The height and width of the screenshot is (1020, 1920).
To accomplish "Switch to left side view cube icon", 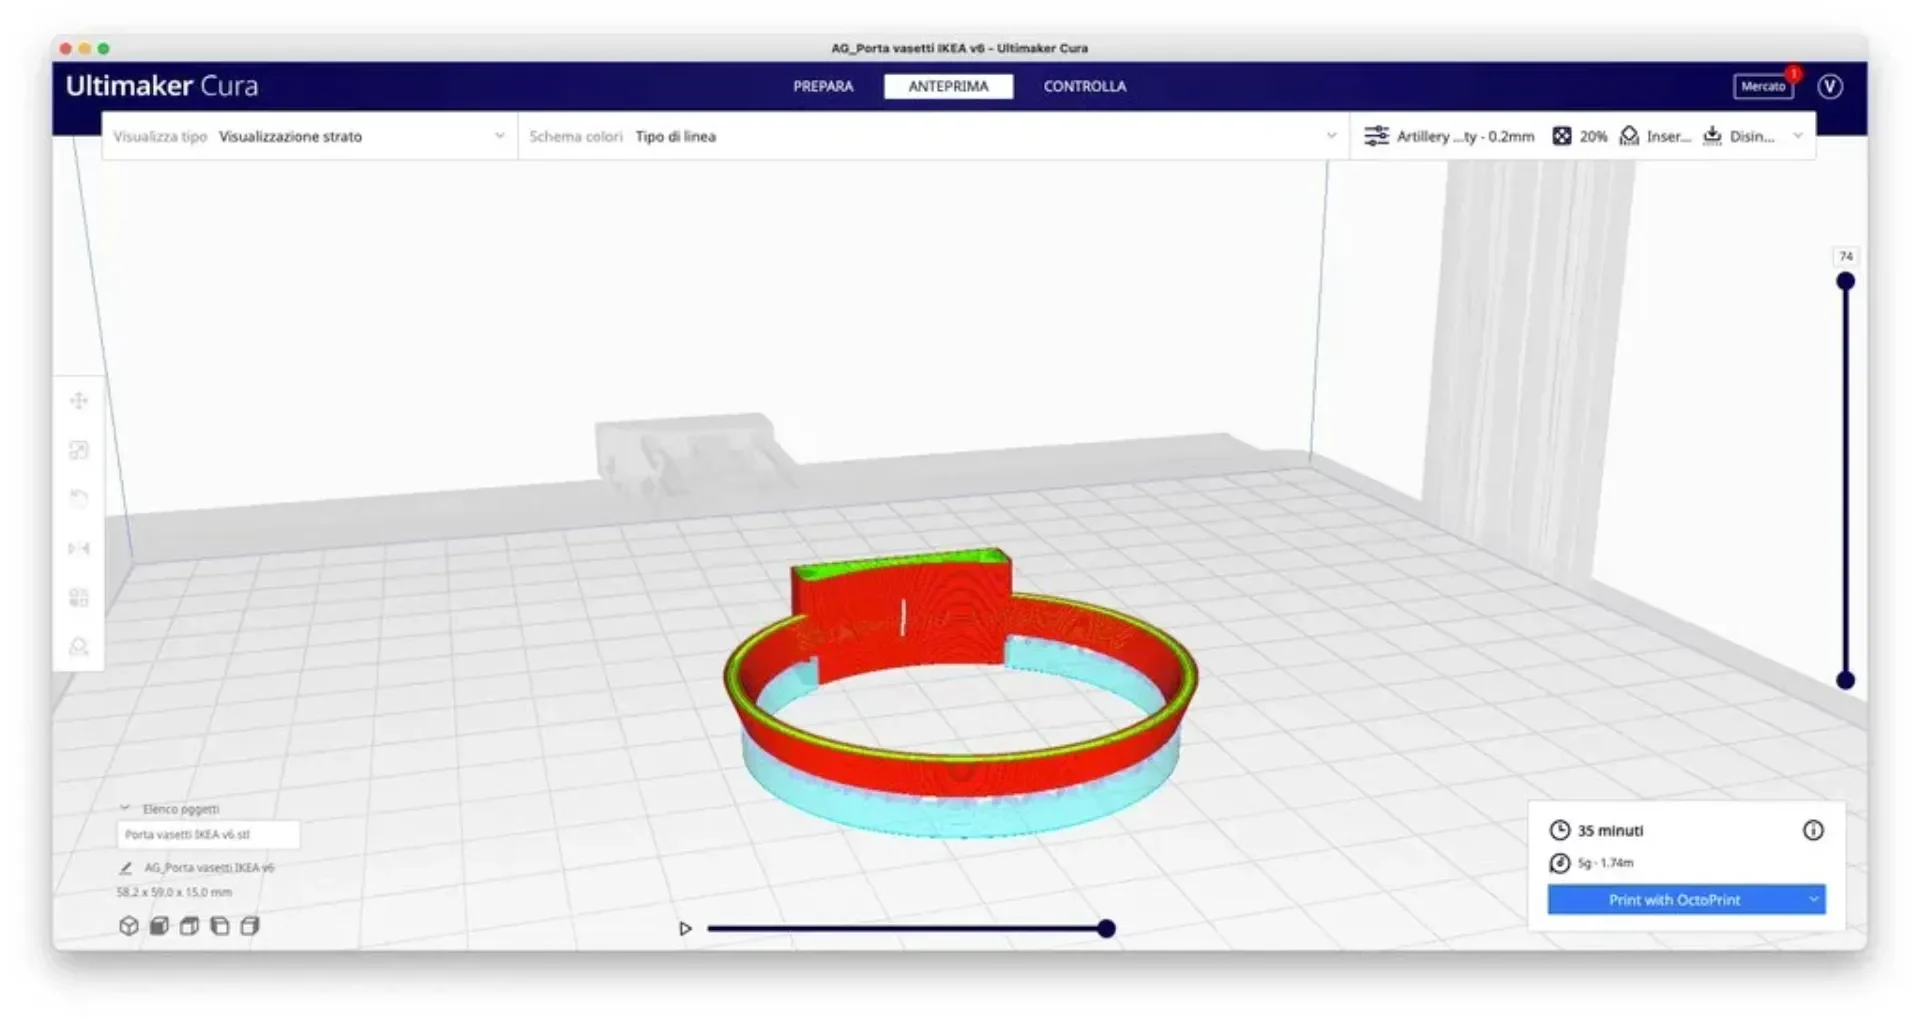I will pos(220,926).
